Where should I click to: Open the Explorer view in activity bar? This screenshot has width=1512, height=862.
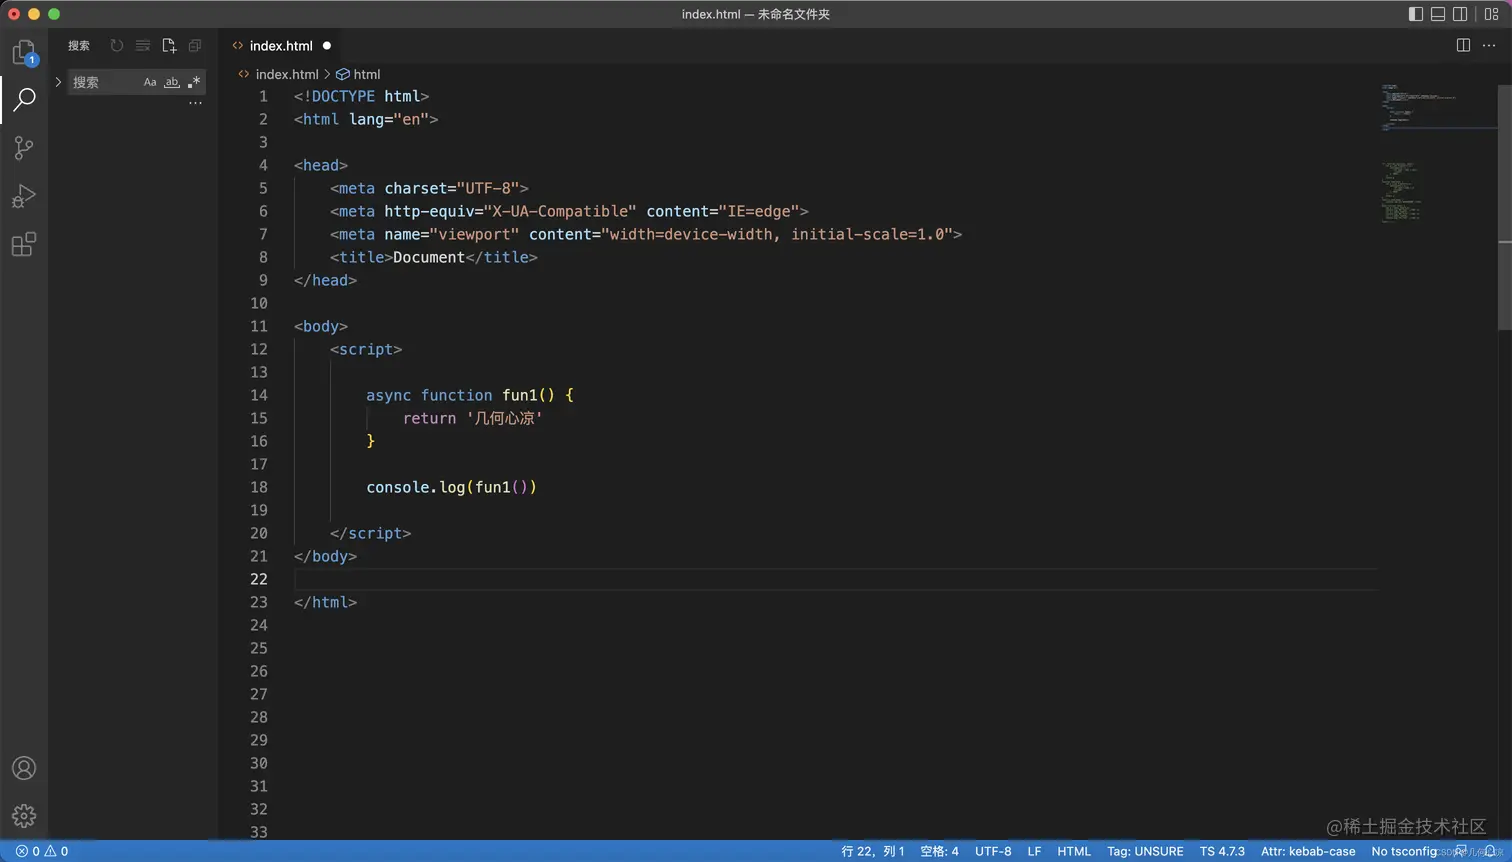(24, 52)
